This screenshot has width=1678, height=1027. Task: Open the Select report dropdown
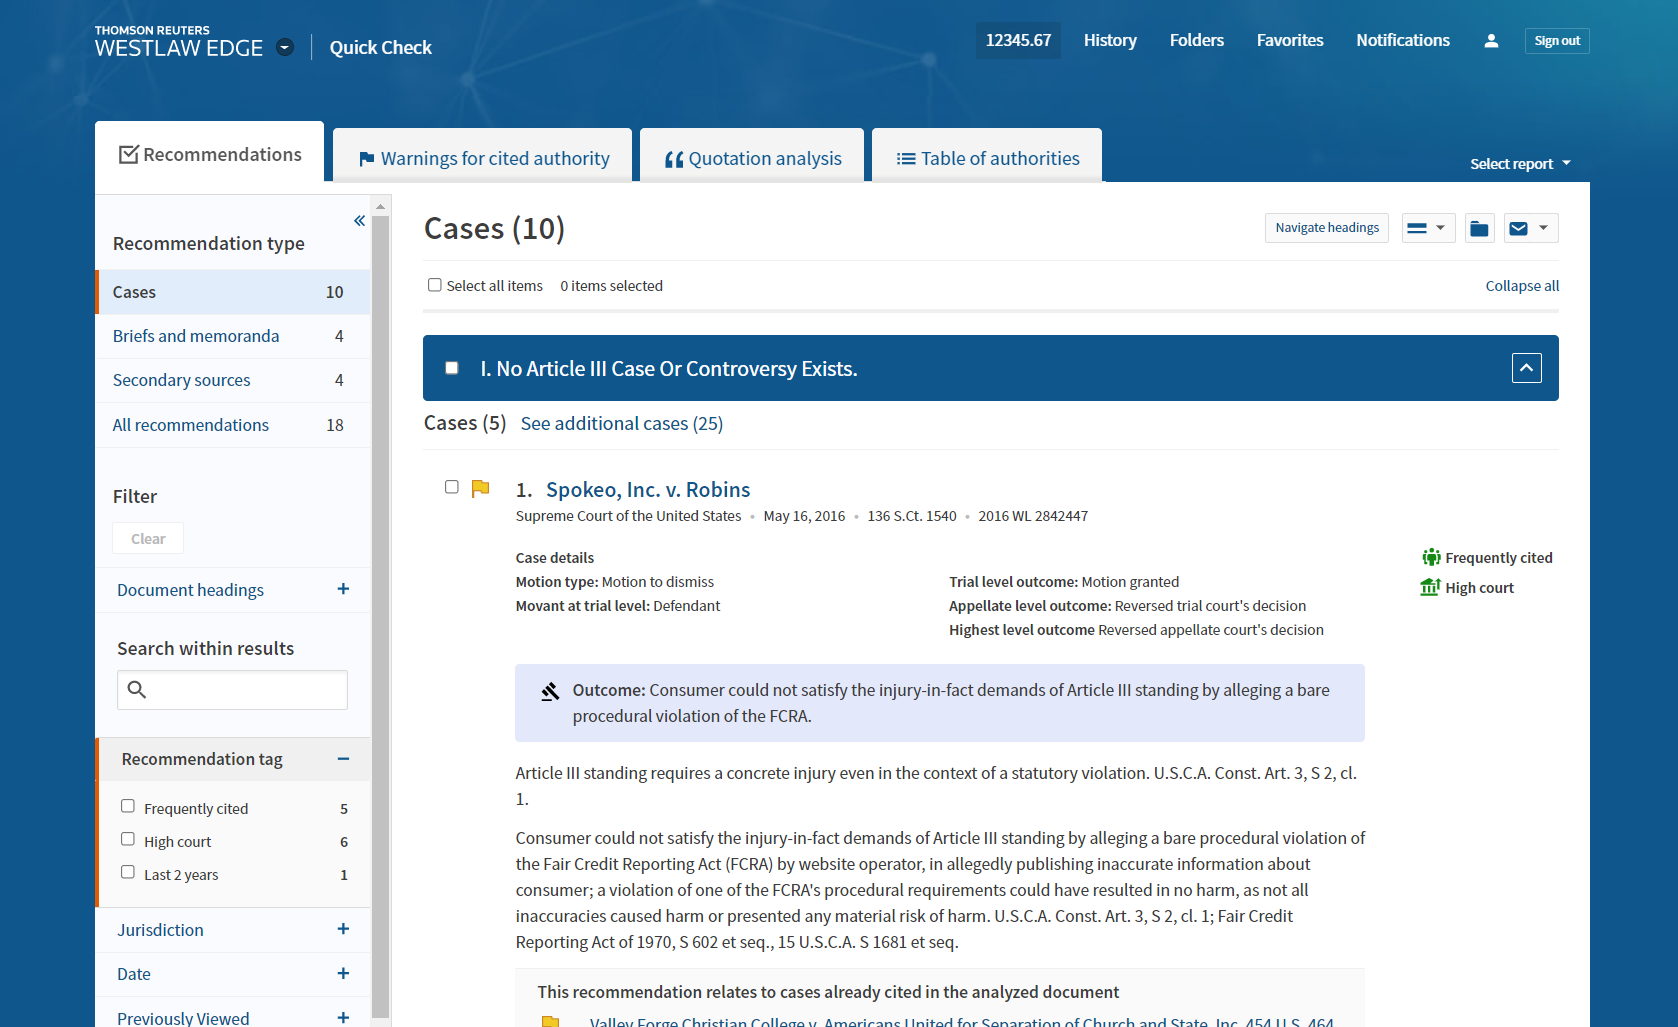[x=1519, y=164]
